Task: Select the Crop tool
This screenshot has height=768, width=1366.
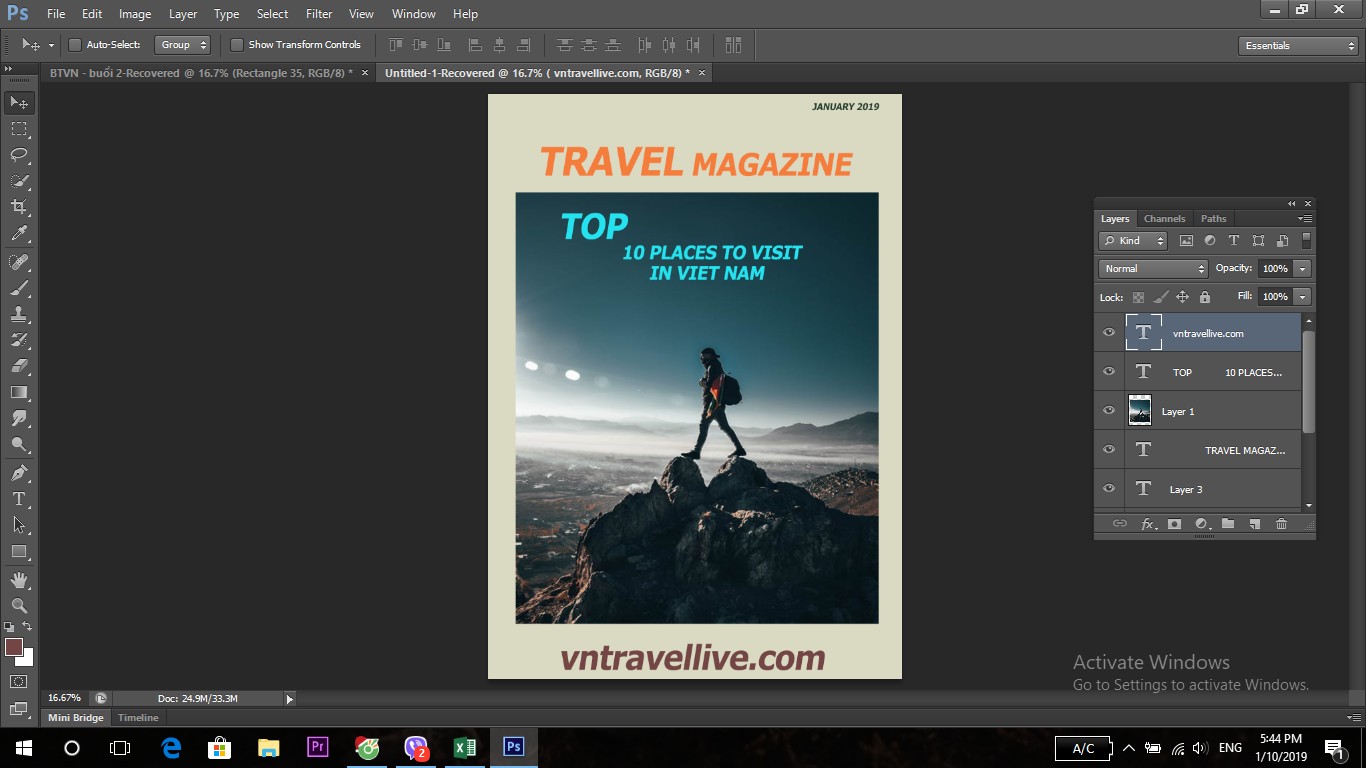Action: pyautogui.click(x=19, y=207)
